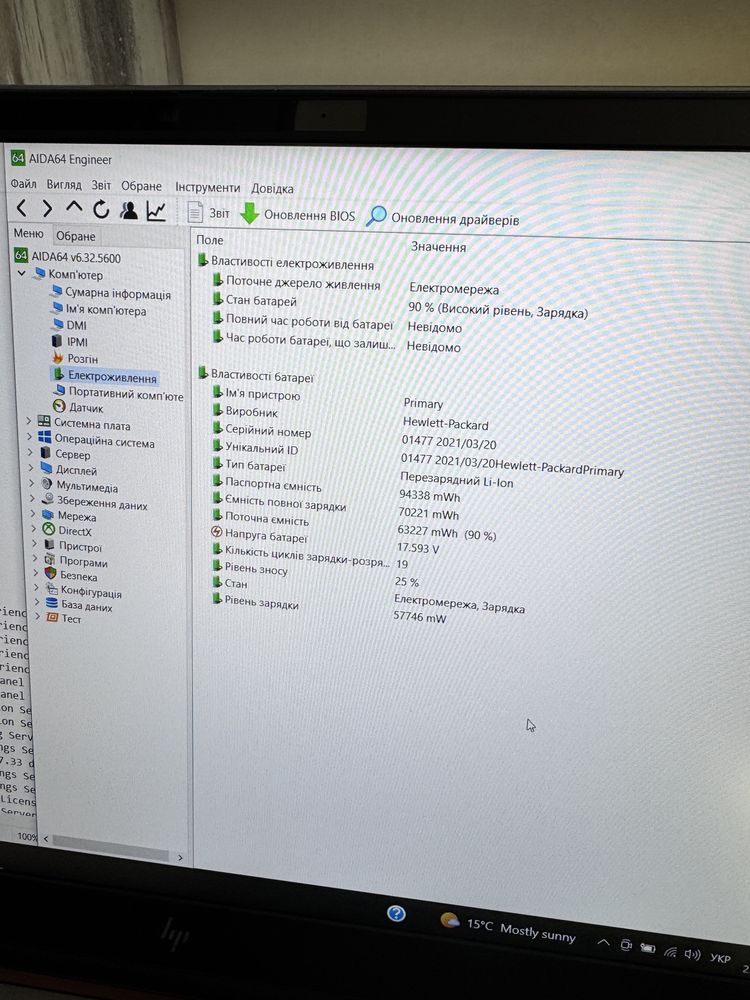Click the Тест tree icon
The width and height of the screenshot is (750, 1000).
coord(52,617)
